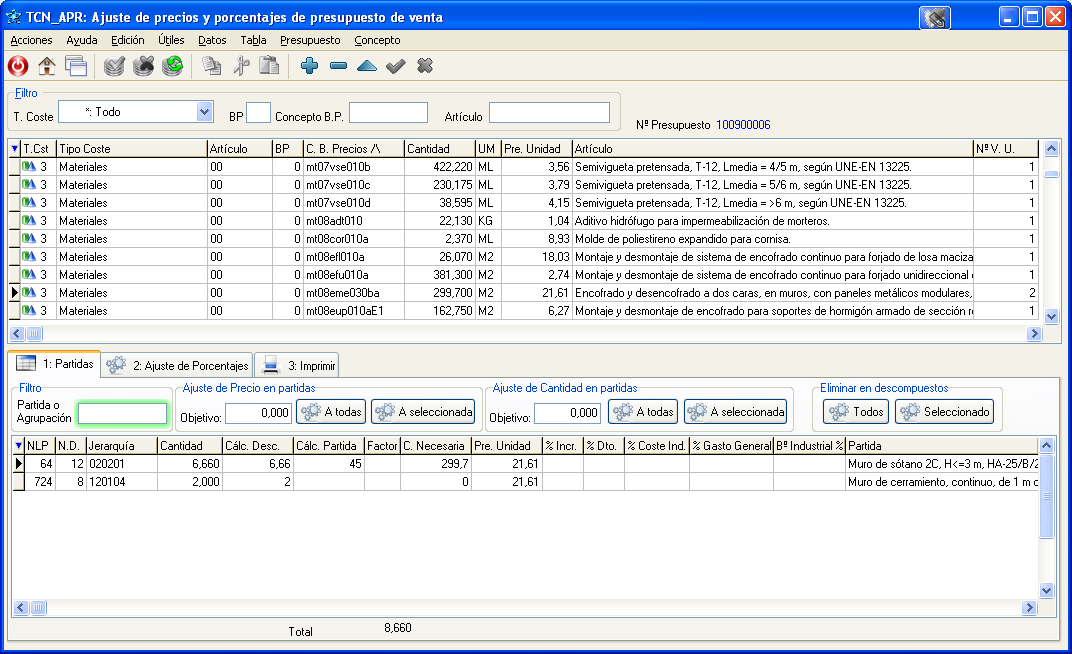
Task: Click the Seleccionado button in Eliminar en descompuestos
Action: (x=944, y=412)
